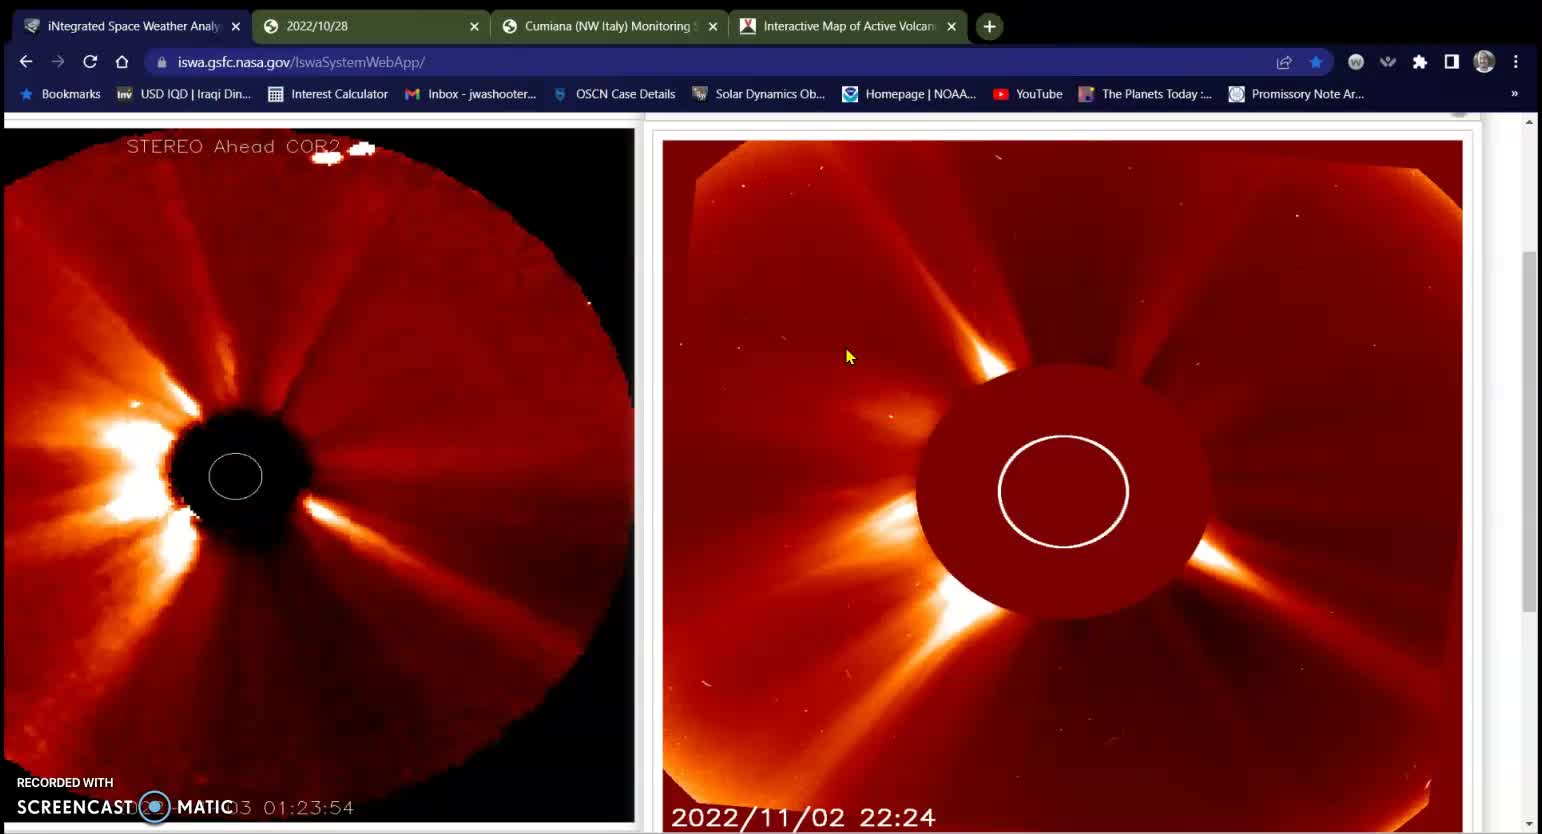
Task: Open a new browser tab
Action: click(989, 27)
